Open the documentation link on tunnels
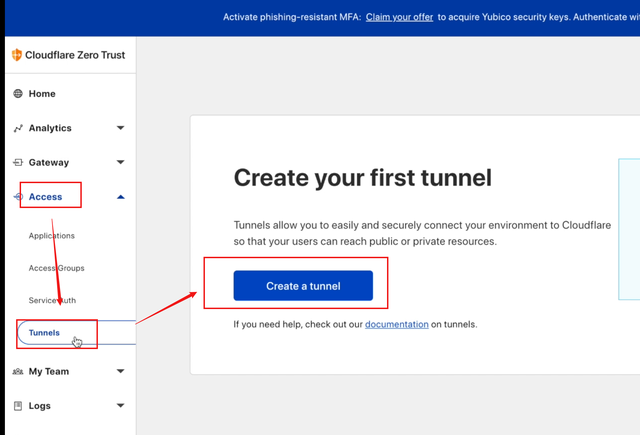 click(x=396, y=324)
